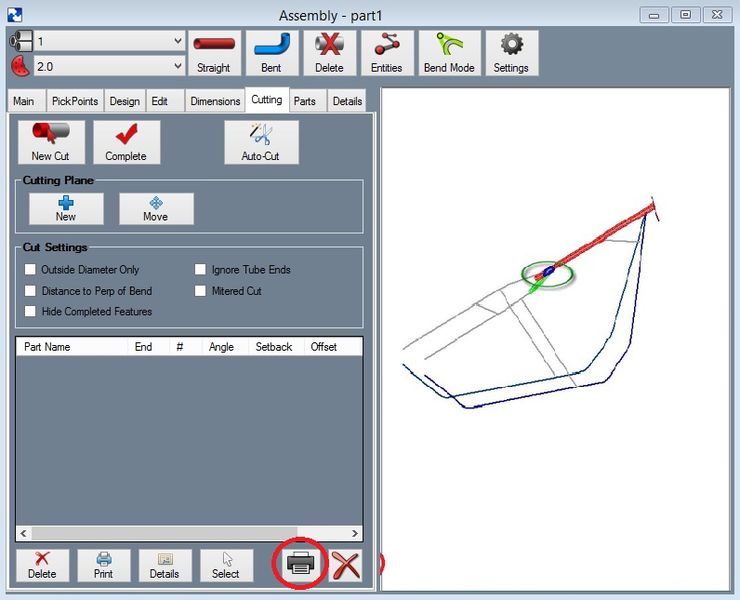The width and height of the screenshot is (740, 600).
Task: Toggle Ignore Tube Ends option
Action: click(201, 270)
